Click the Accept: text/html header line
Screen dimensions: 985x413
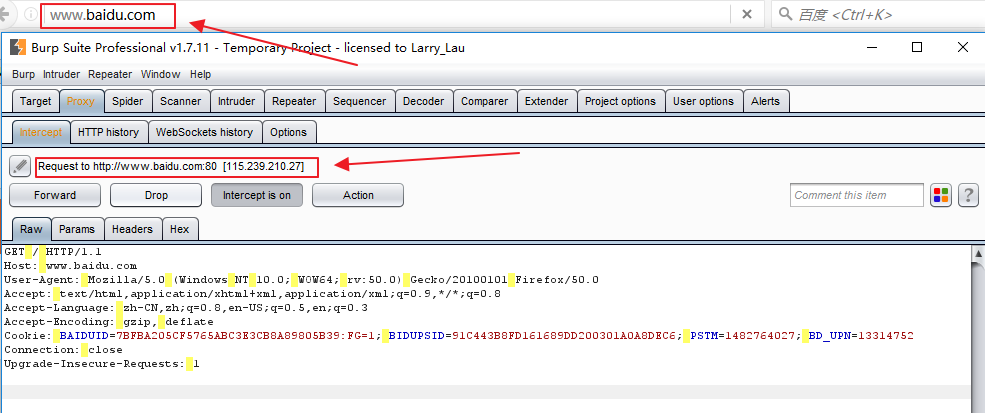pos(252,294)
